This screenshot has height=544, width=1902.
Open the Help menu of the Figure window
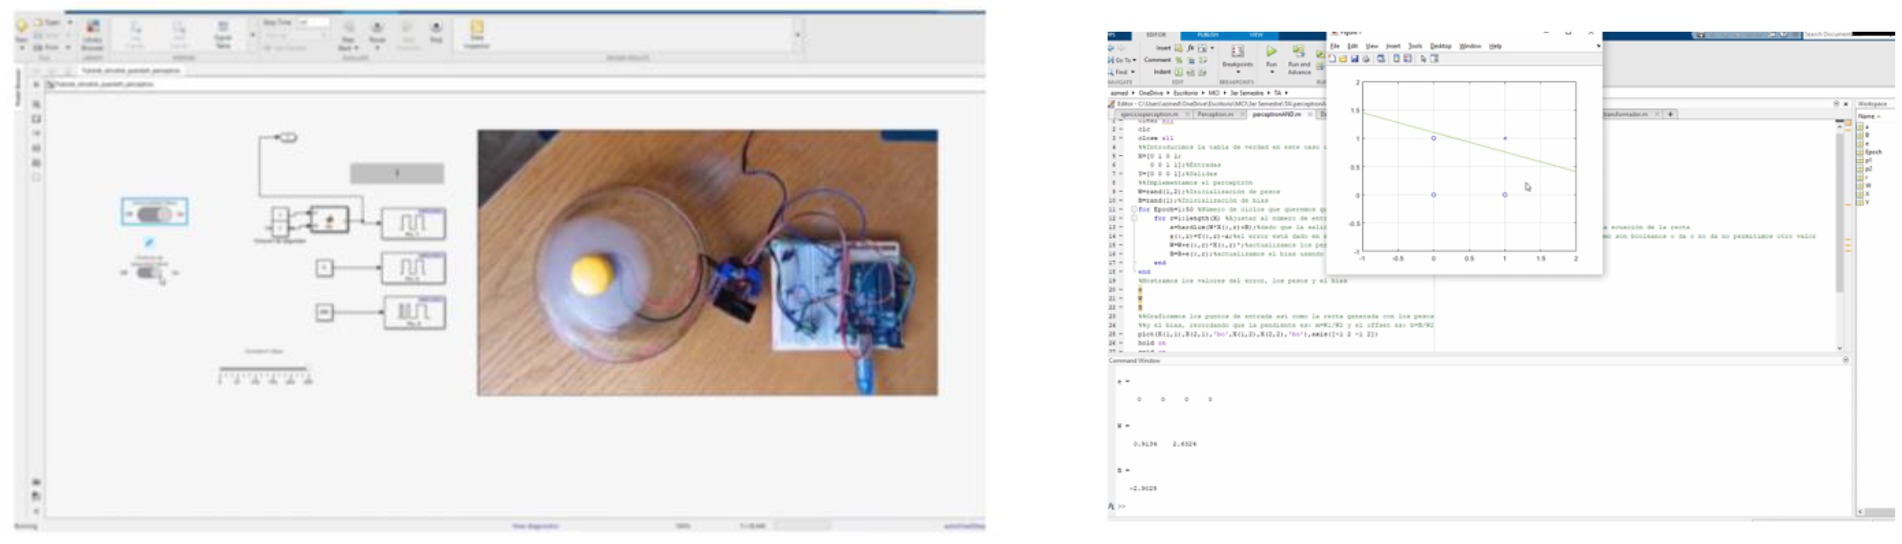click(x=1495, y=46)
